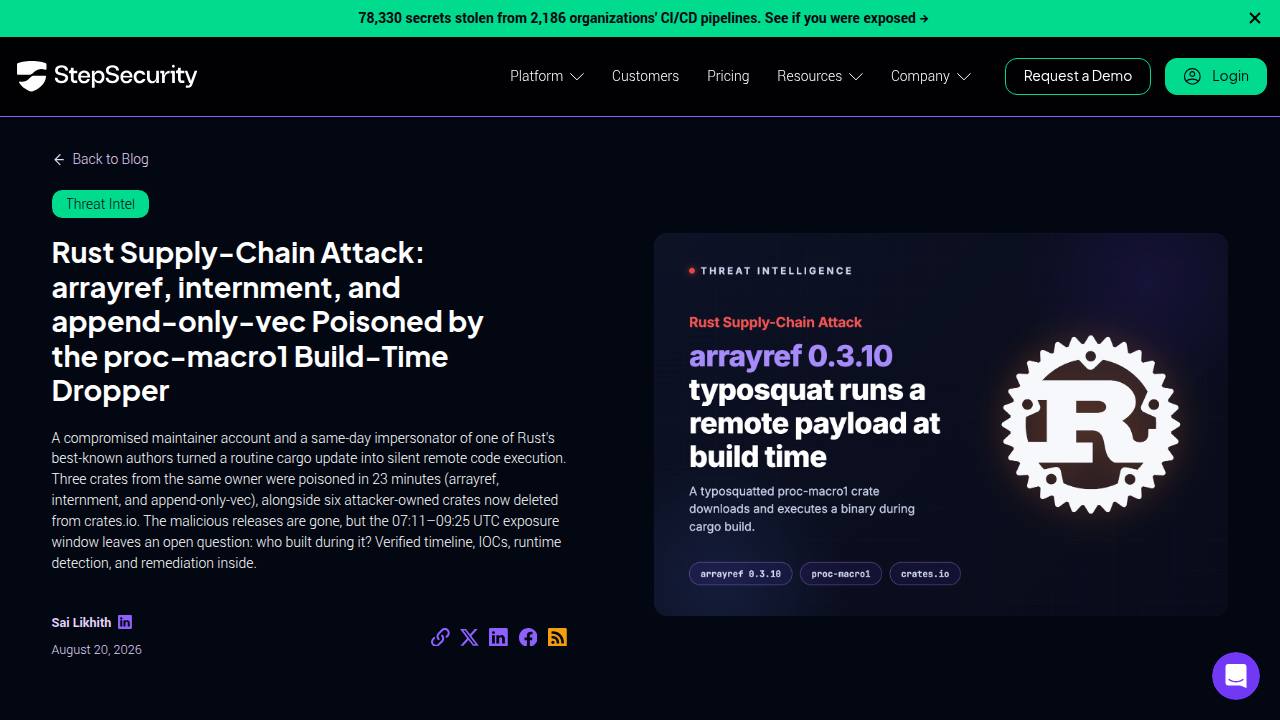This screenshot has width=1280, height=720.
Task: Share the article on Facebook
Action: [528, 637]
